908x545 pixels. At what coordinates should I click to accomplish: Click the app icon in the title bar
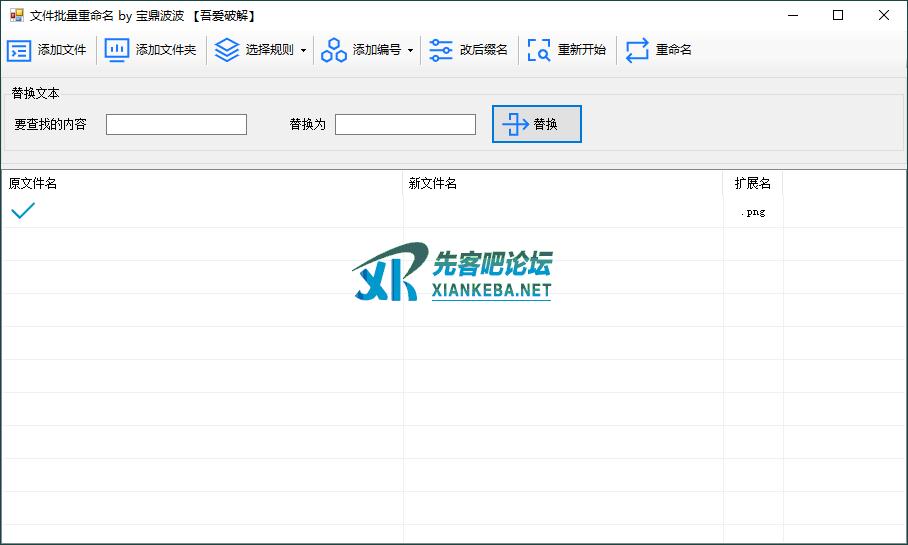point(16,15)
